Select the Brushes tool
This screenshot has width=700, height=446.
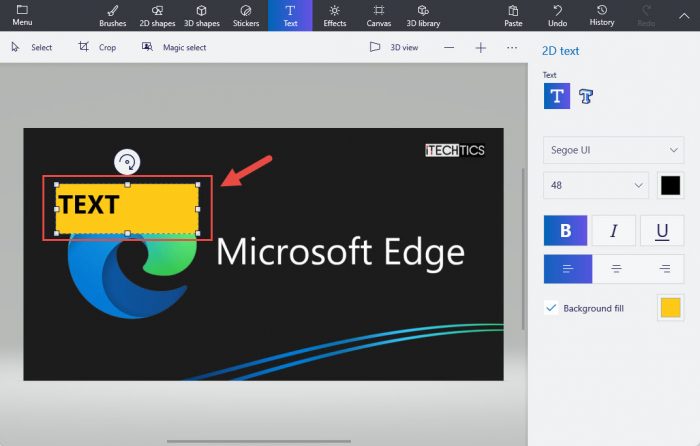tap(112, 16)
